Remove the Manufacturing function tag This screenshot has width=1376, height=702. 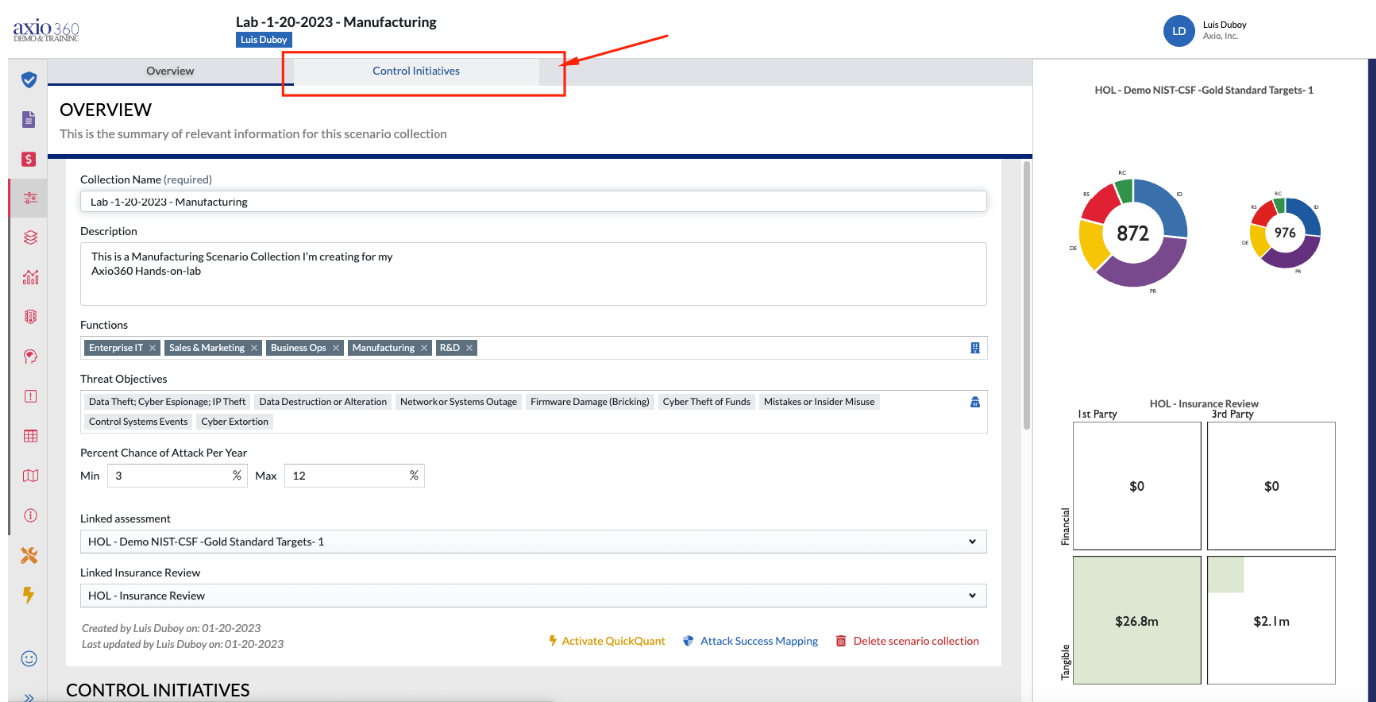tap(424, 348)
